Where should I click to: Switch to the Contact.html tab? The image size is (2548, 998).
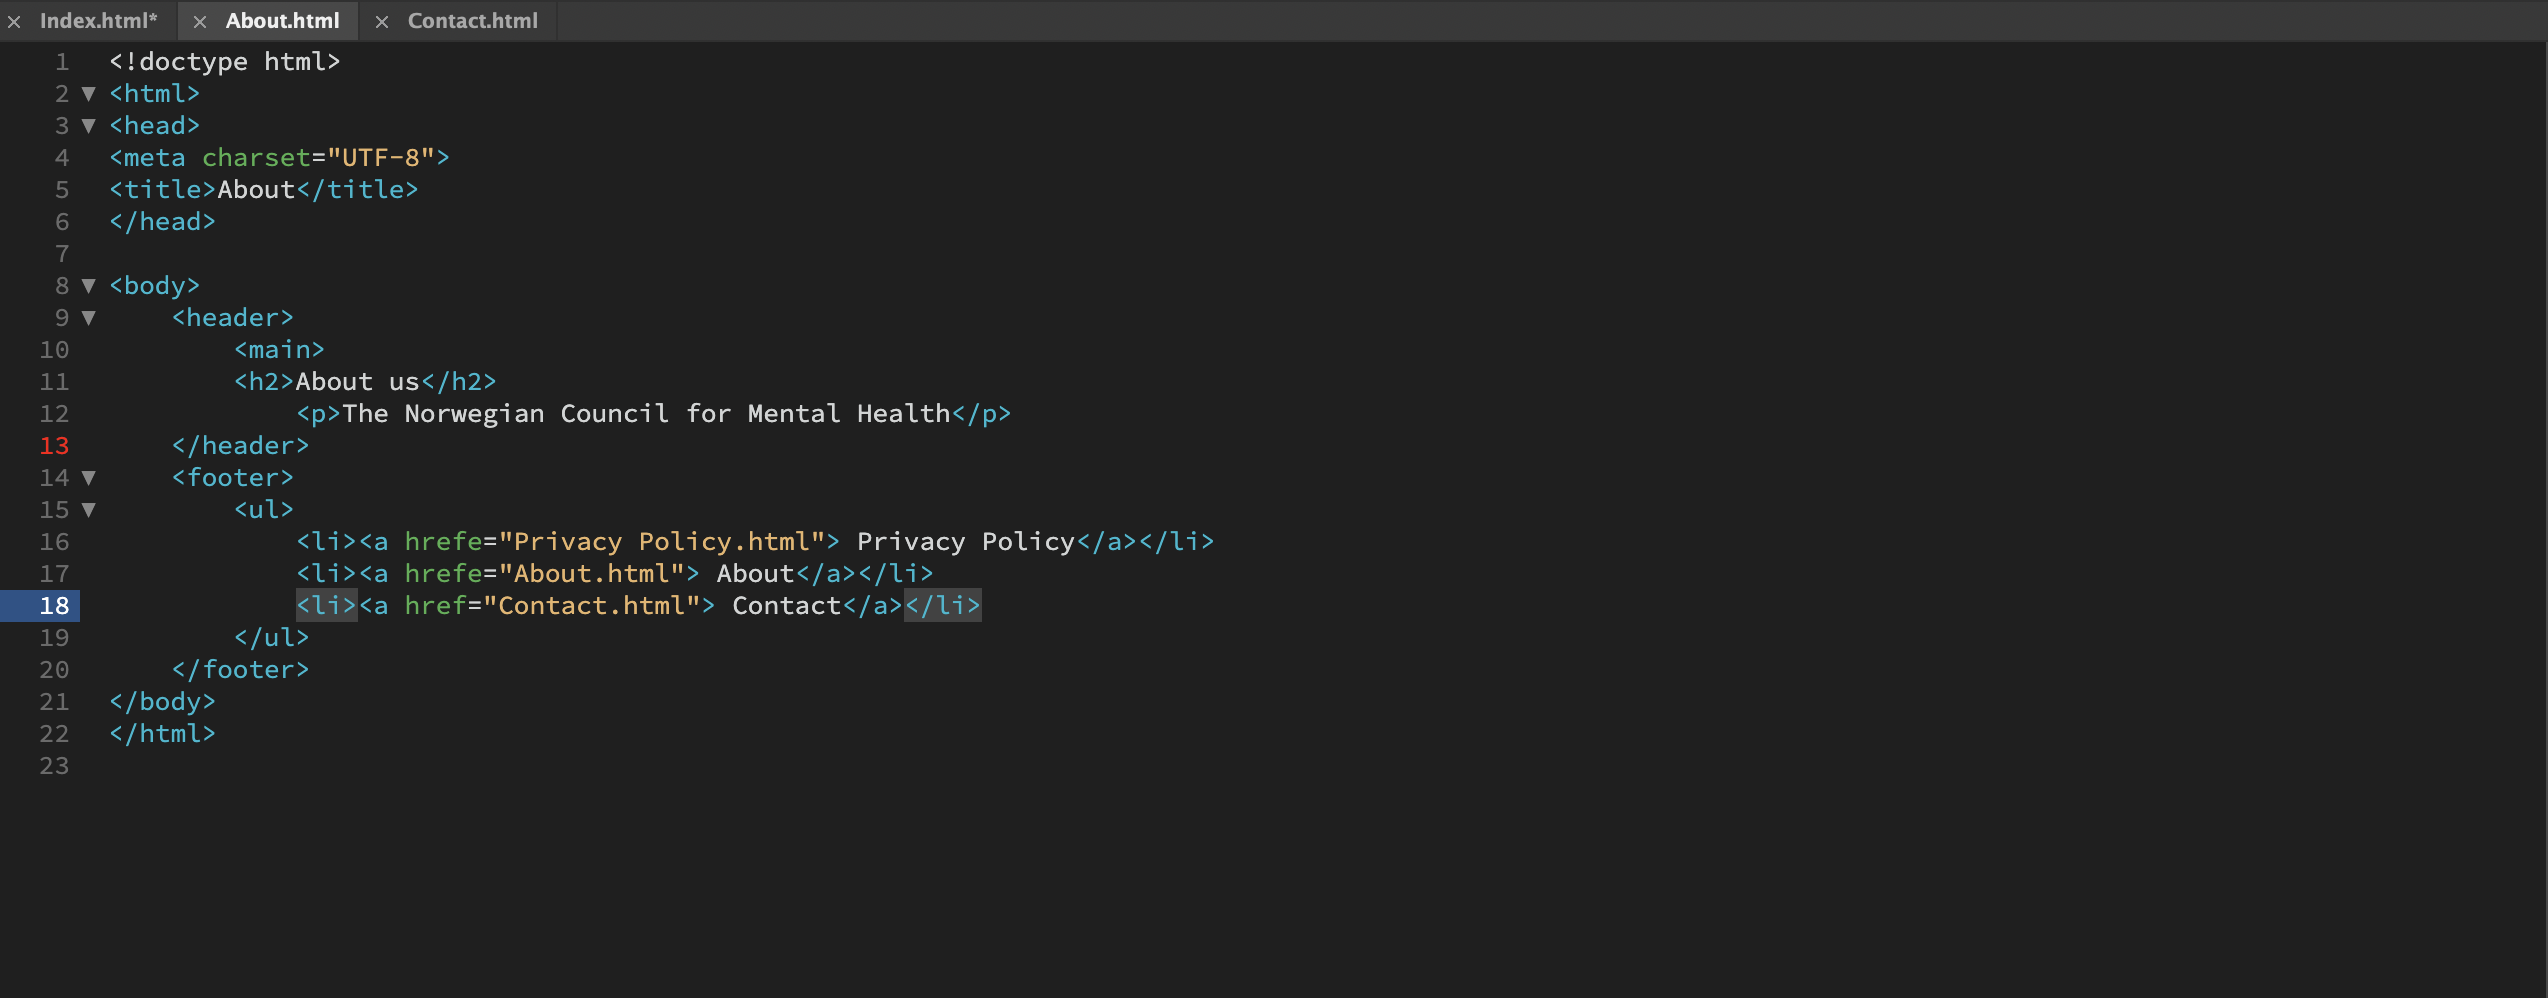pos(472,21)
